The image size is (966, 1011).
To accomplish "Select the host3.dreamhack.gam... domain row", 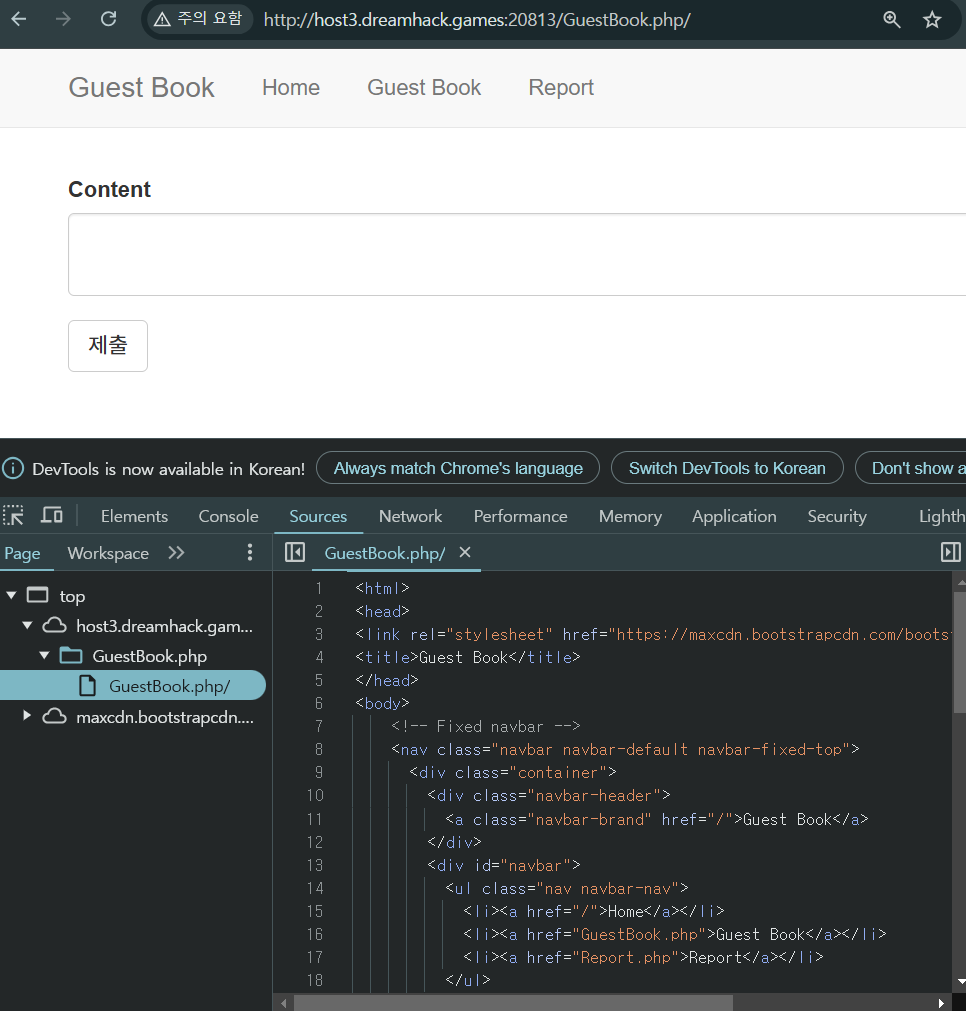I will [x=135, y=626].
